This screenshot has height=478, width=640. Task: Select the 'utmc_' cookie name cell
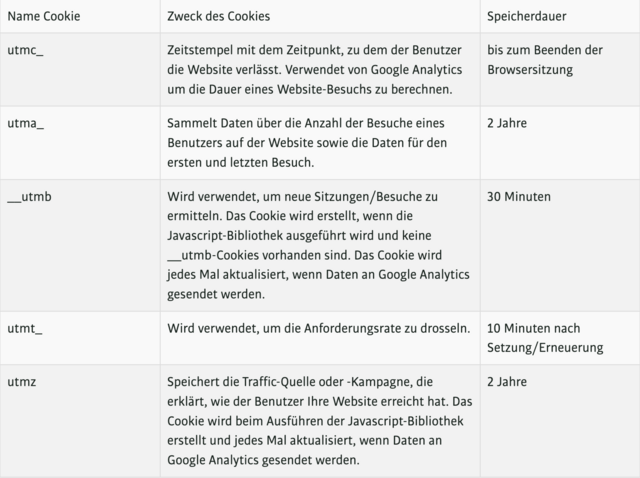pos(25,50)
